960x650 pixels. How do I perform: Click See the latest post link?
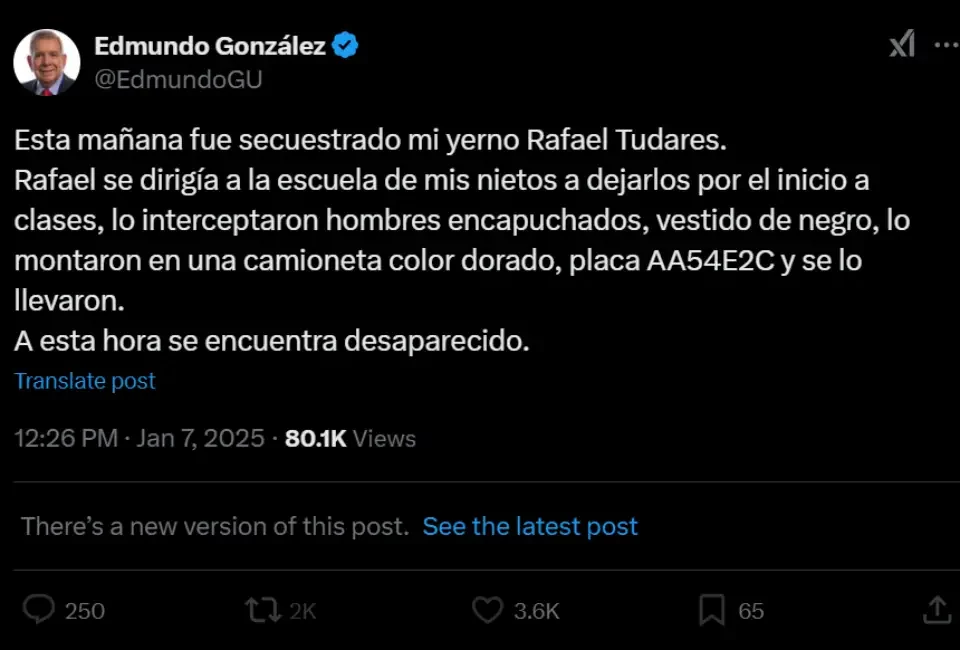[x=530, y=526]
